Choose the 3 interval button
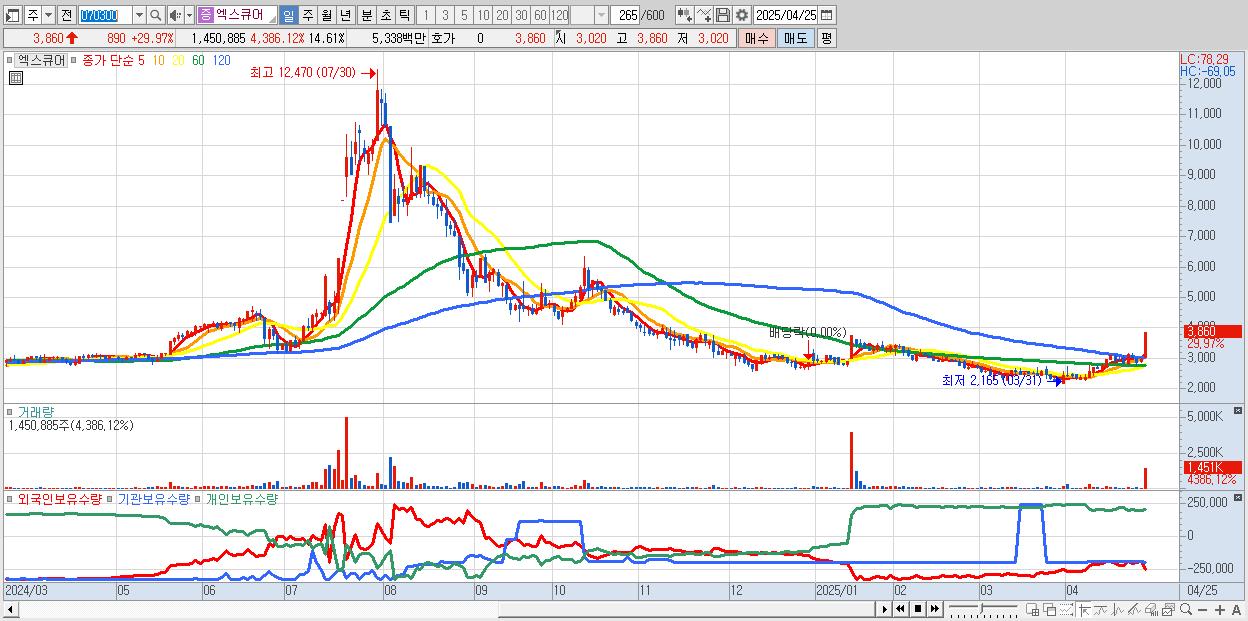1248x621 pixels. click(445, 16)
